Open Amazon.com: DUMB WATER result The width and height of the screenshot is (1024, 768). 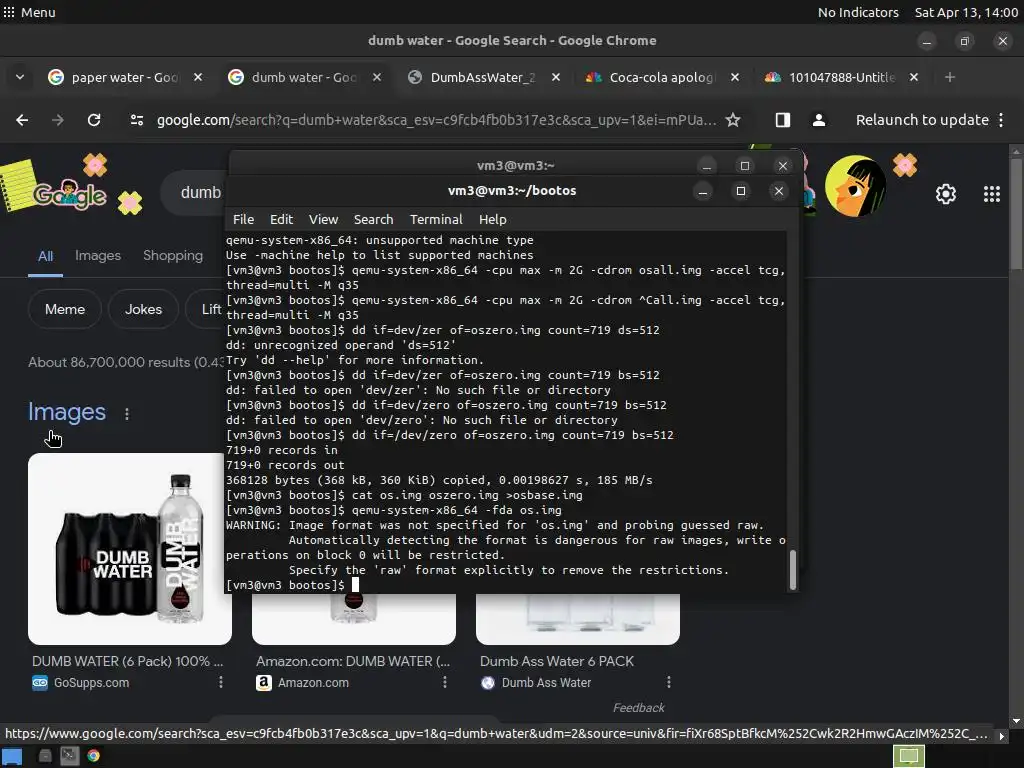(x=353, y=661)
